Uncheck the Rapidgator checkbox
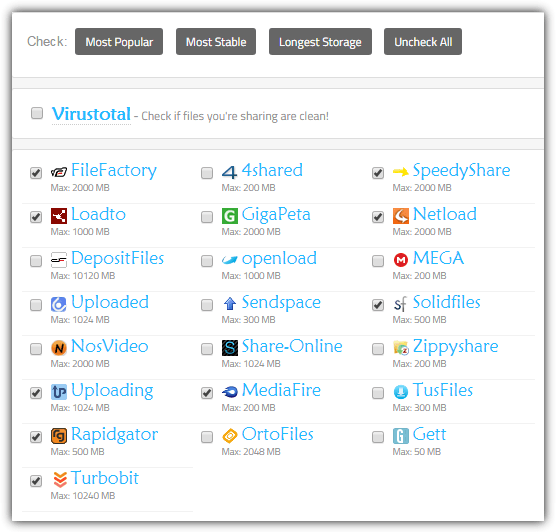Image resolution: width=556 pixels, height=532 pixels. (x=36, y=437)
